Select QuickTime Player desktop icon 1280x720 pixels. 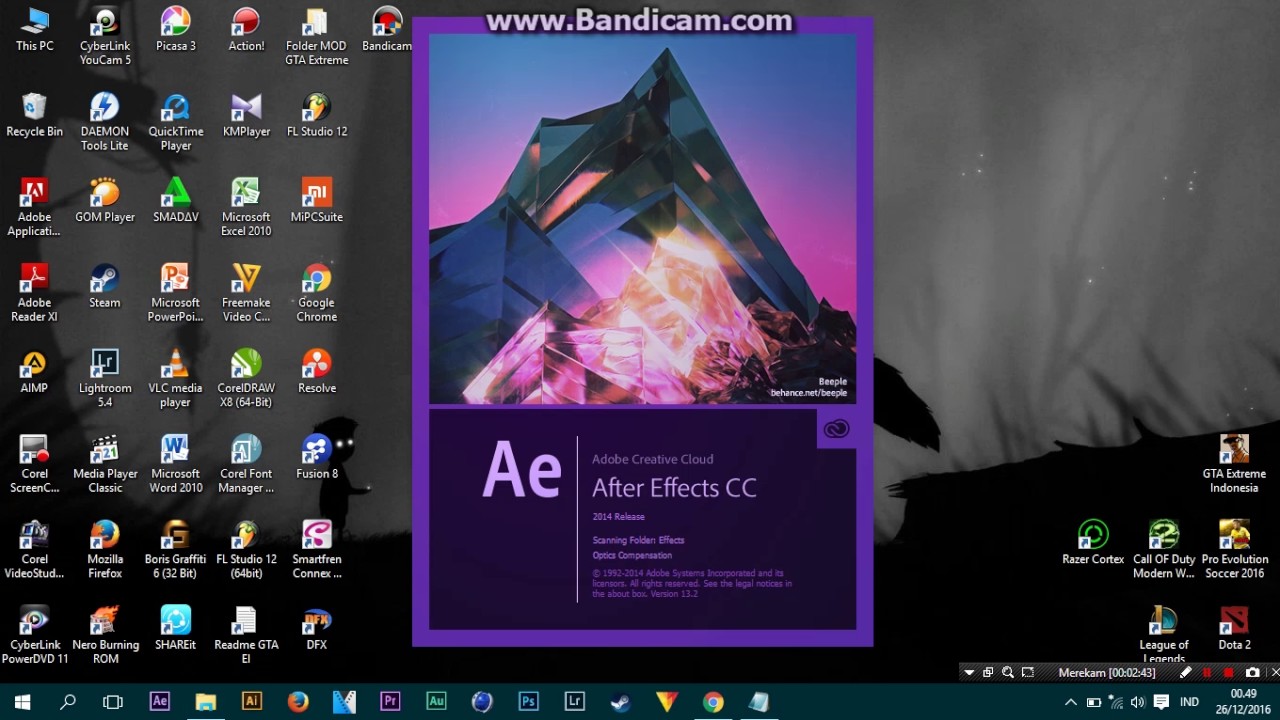click(x=176, y=122)
